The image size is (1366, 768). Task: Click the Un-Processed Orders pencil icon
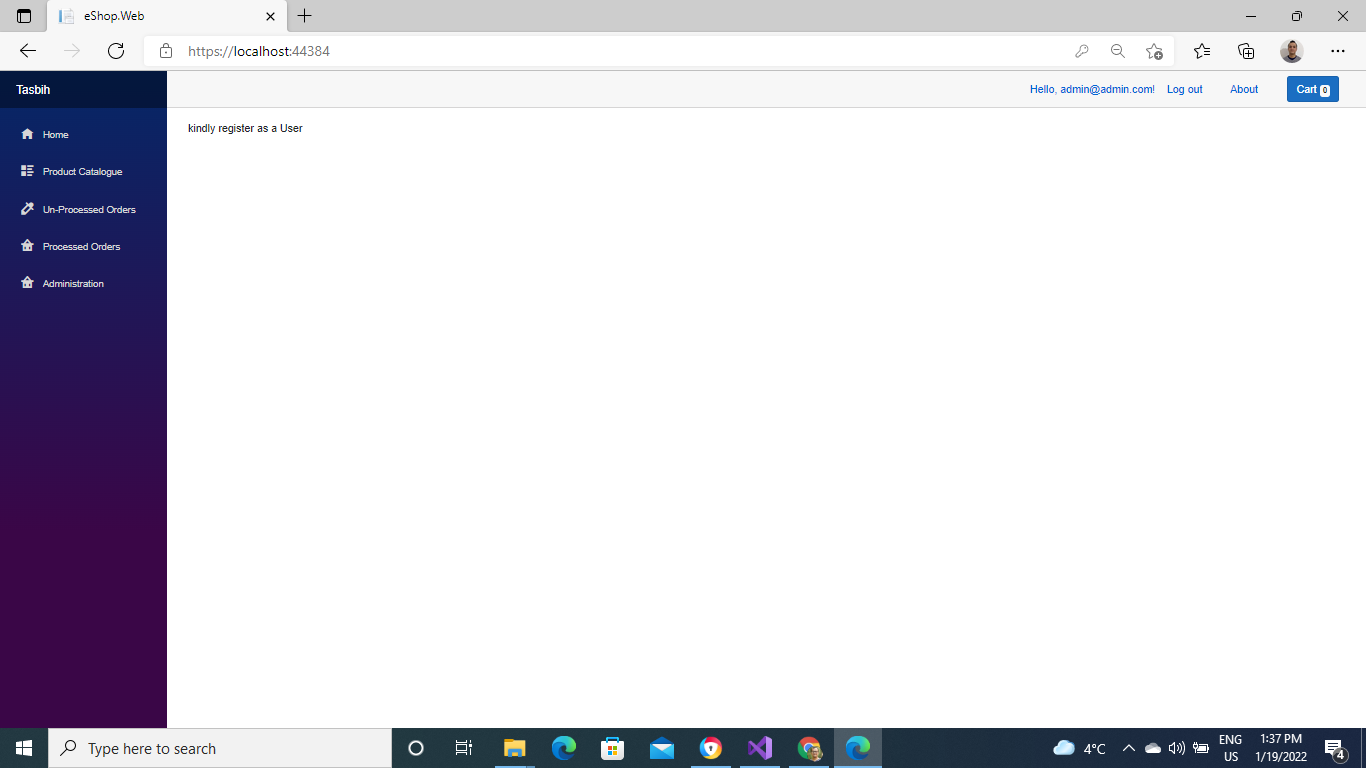[x=27, y=208]
